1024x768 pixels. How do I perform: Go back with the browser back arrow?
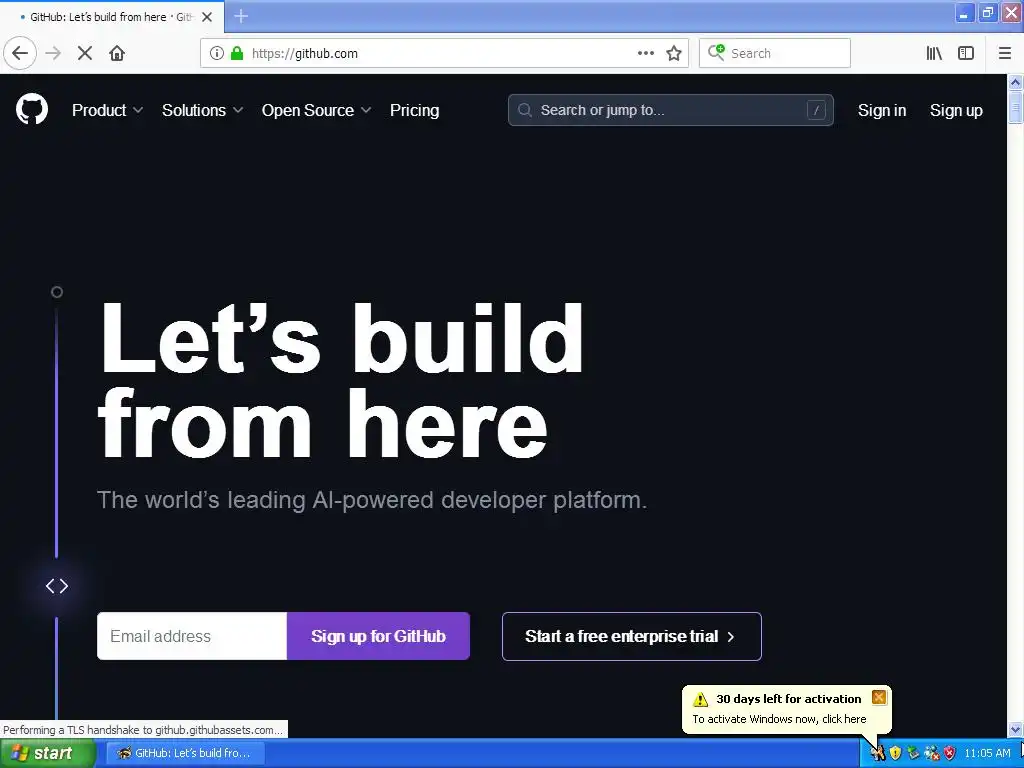tap(20, 53)
